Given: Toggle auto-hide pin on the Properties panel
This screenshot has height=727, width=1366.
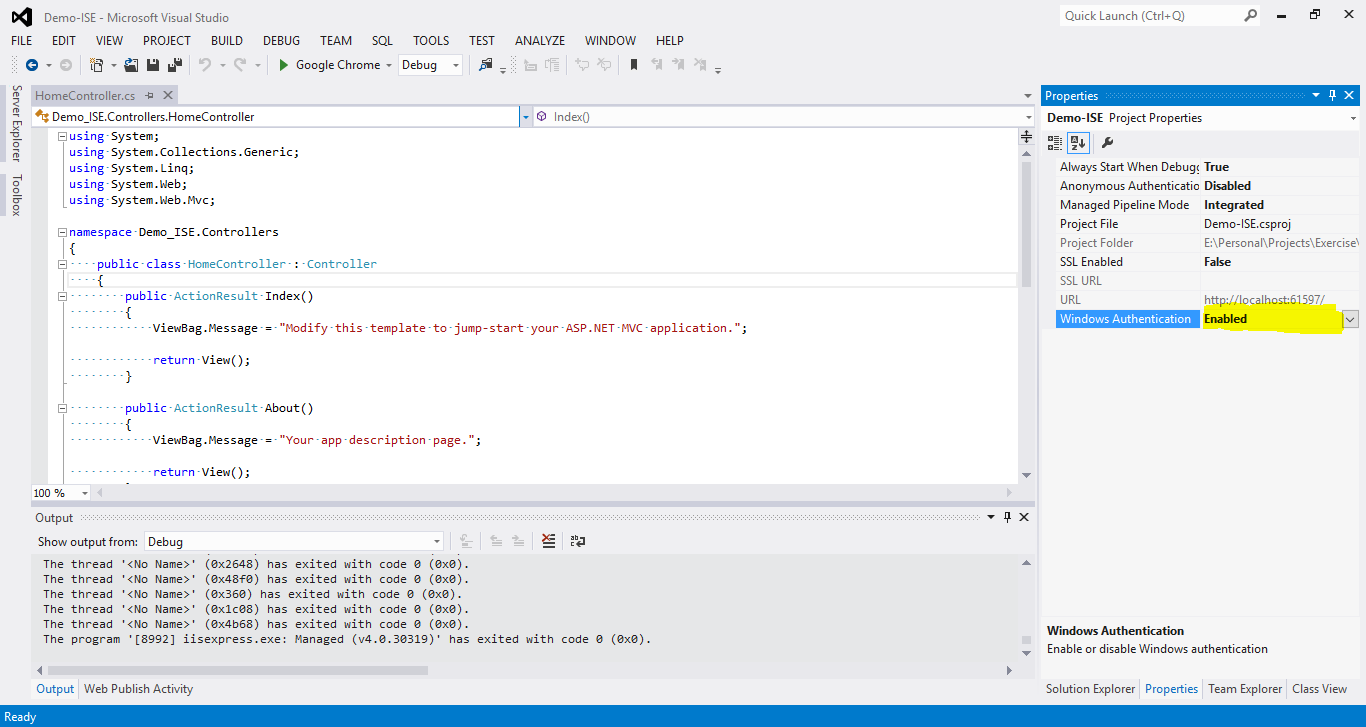Looking at the screenshot, I should pyautogui.click(x=1332, y=95).
